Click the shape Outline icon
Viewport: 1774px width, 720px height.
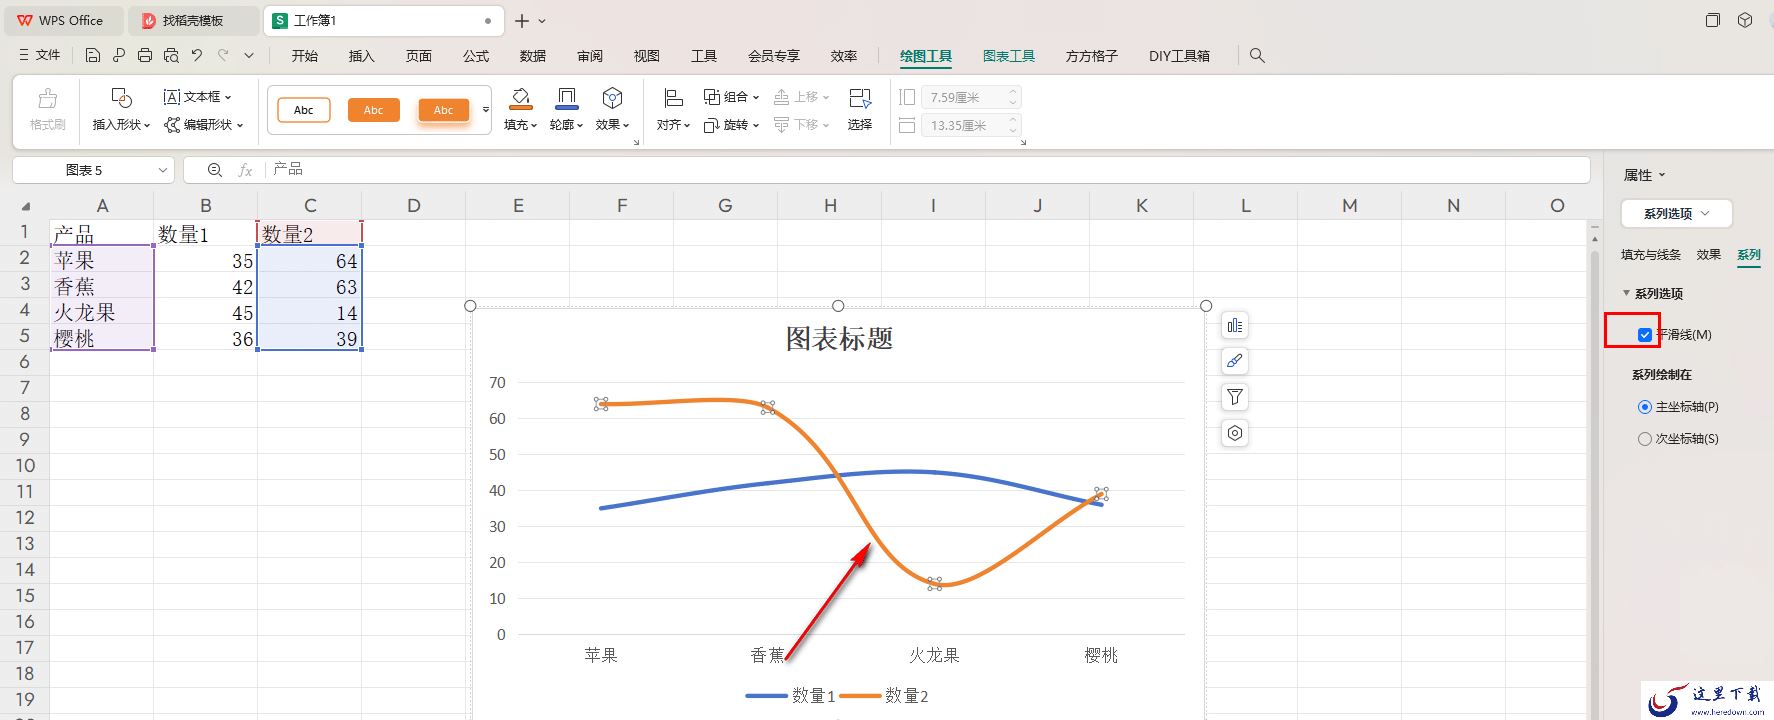(566, 98)
